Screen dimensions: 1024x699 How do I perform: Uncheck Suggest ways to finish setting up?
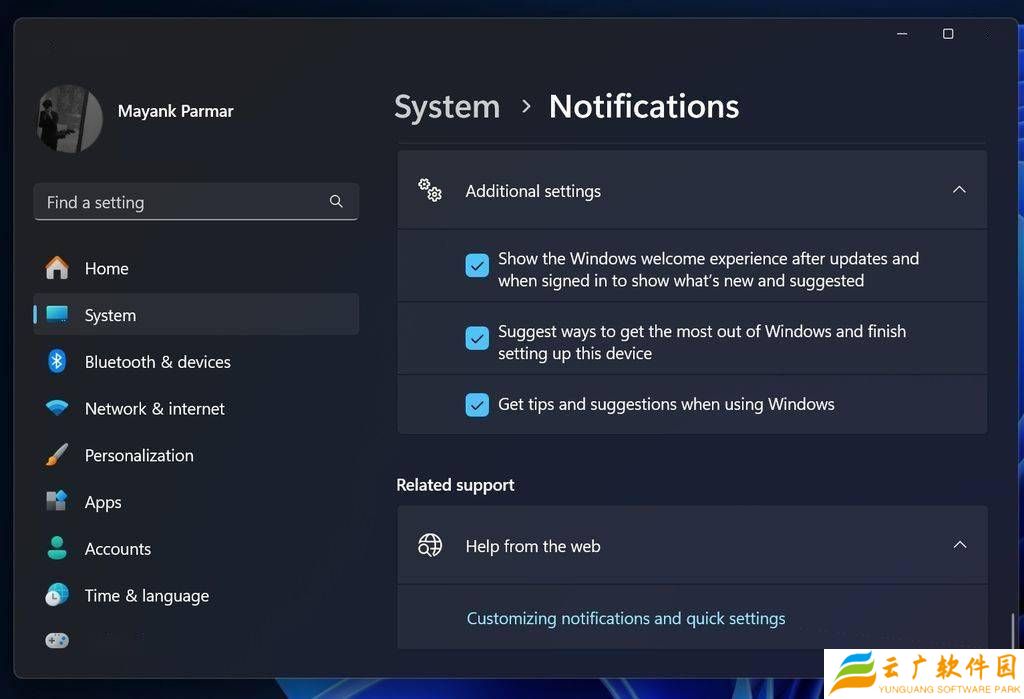tap(477, 339)
